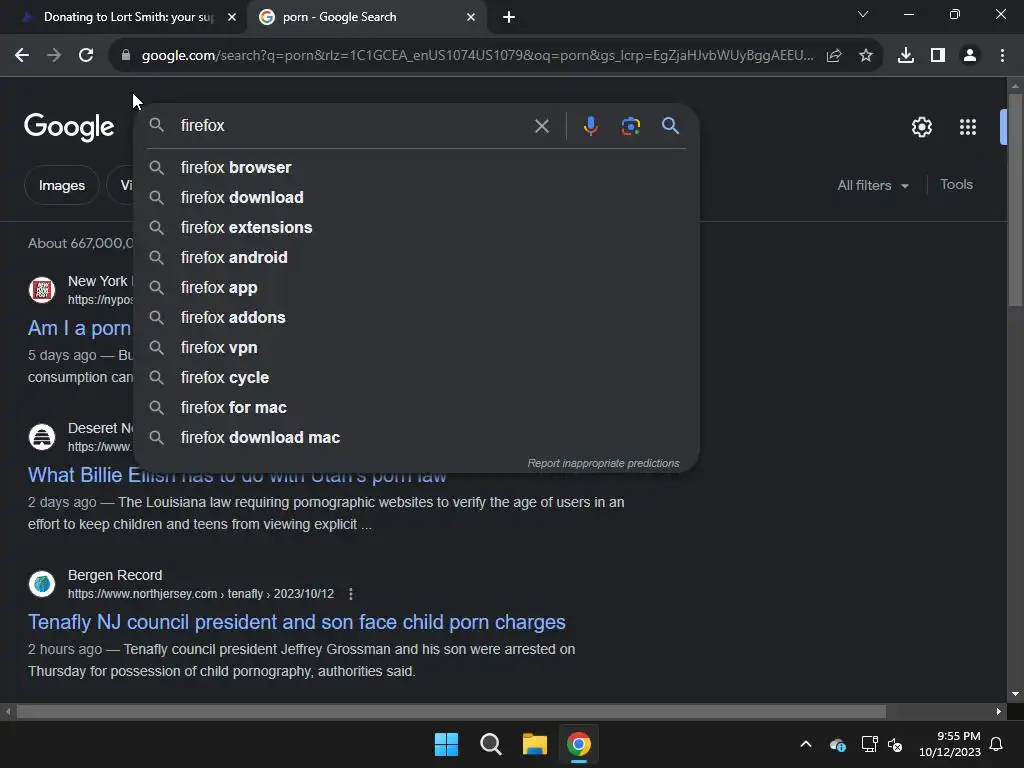
Task: Bookmark this page with the star
Action: (866, 56)
